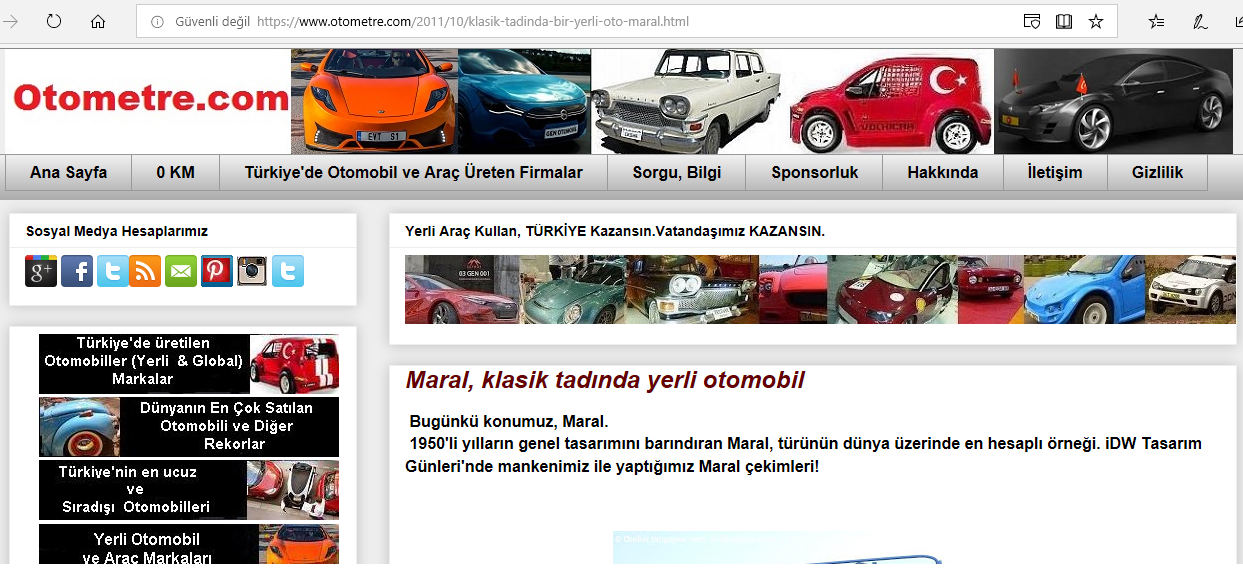
Task: Open Yerli Otomobil ve Araç Markaları banner
Action: pyautogui.click(x=189, y=544)
